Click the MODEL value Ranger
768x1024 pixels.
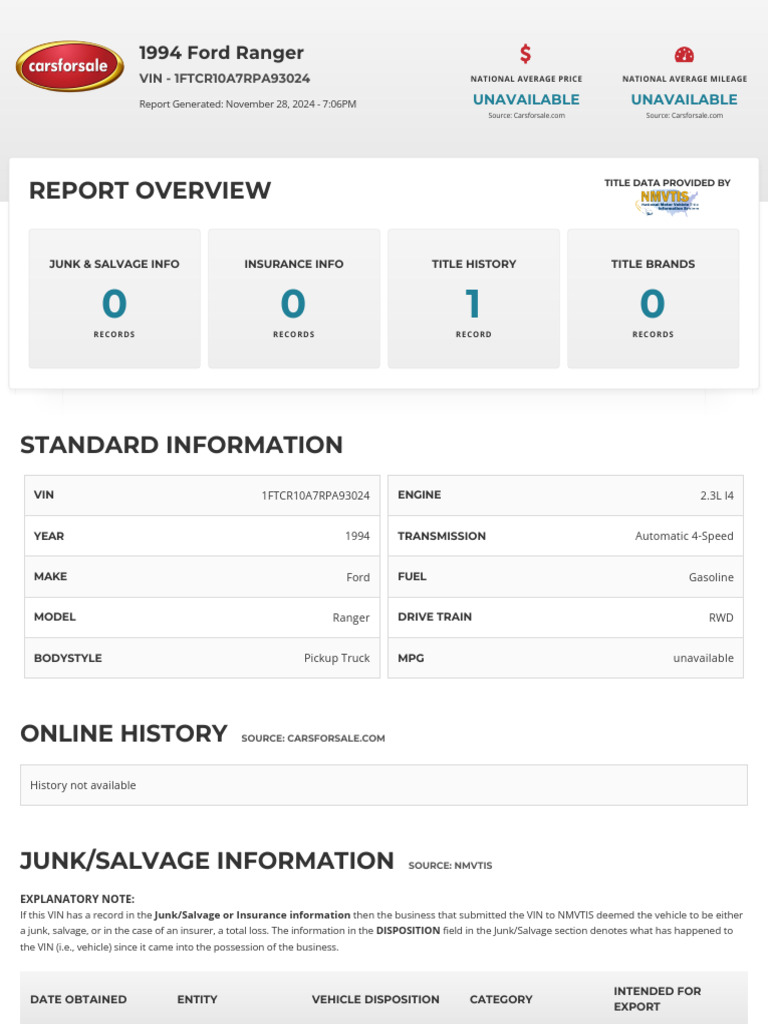point(351,618)
